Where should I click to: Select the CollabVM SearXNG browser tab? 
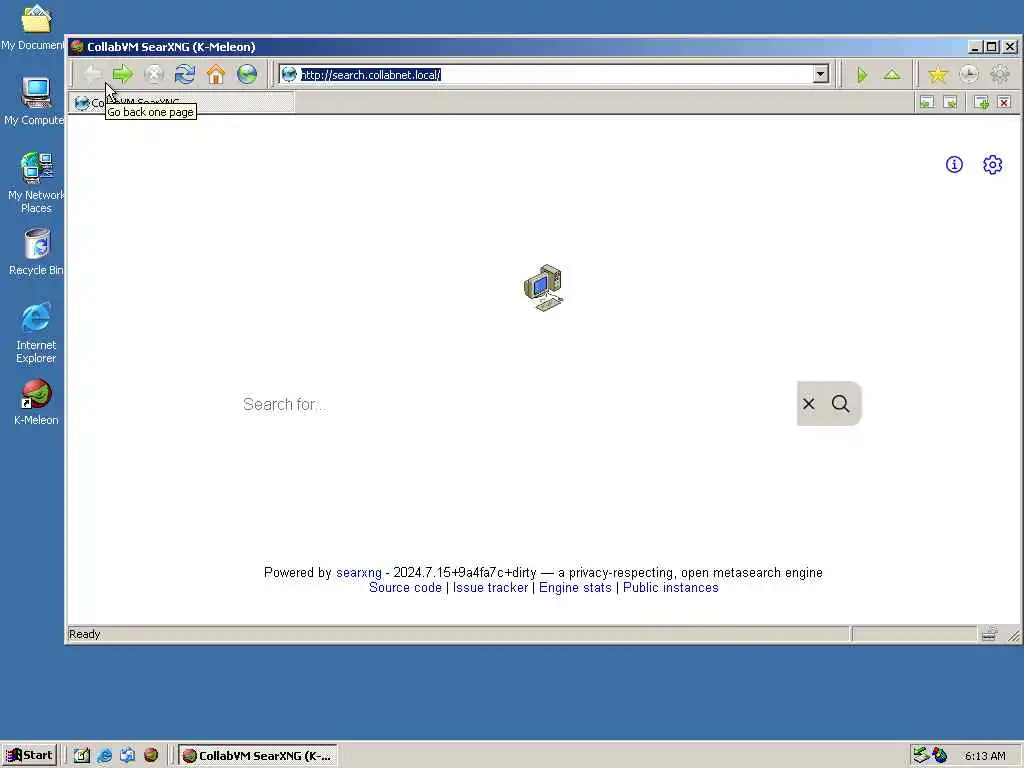[x=182, y=103]
